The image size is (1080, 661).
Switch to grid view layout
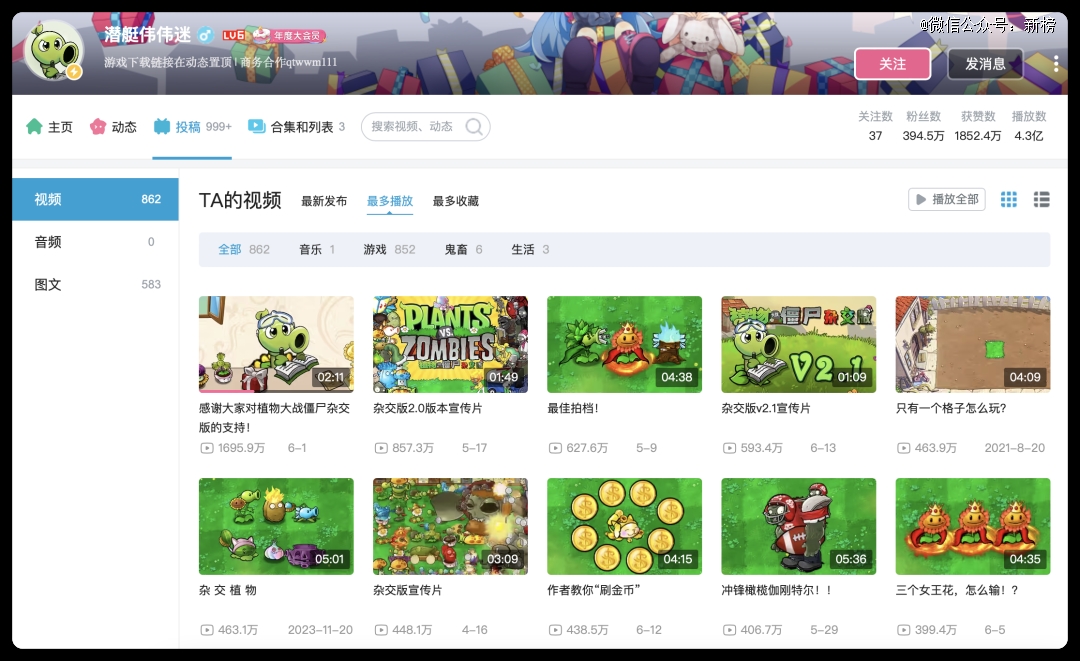coord(1008,200)
